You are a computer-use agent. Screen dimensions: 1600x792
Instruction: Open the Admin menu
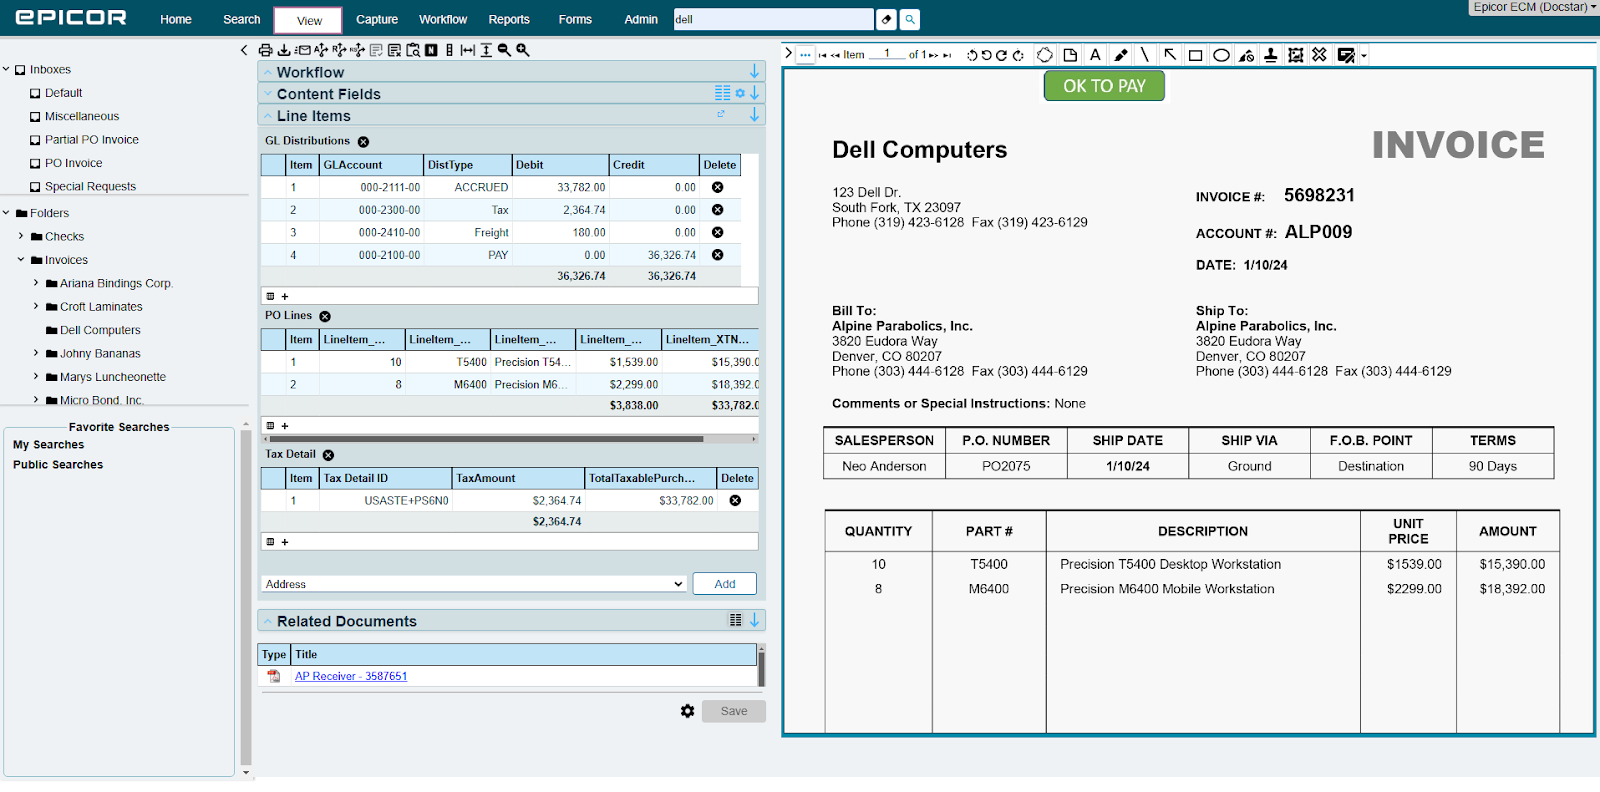pyautogui.click(x=641, y=19)
